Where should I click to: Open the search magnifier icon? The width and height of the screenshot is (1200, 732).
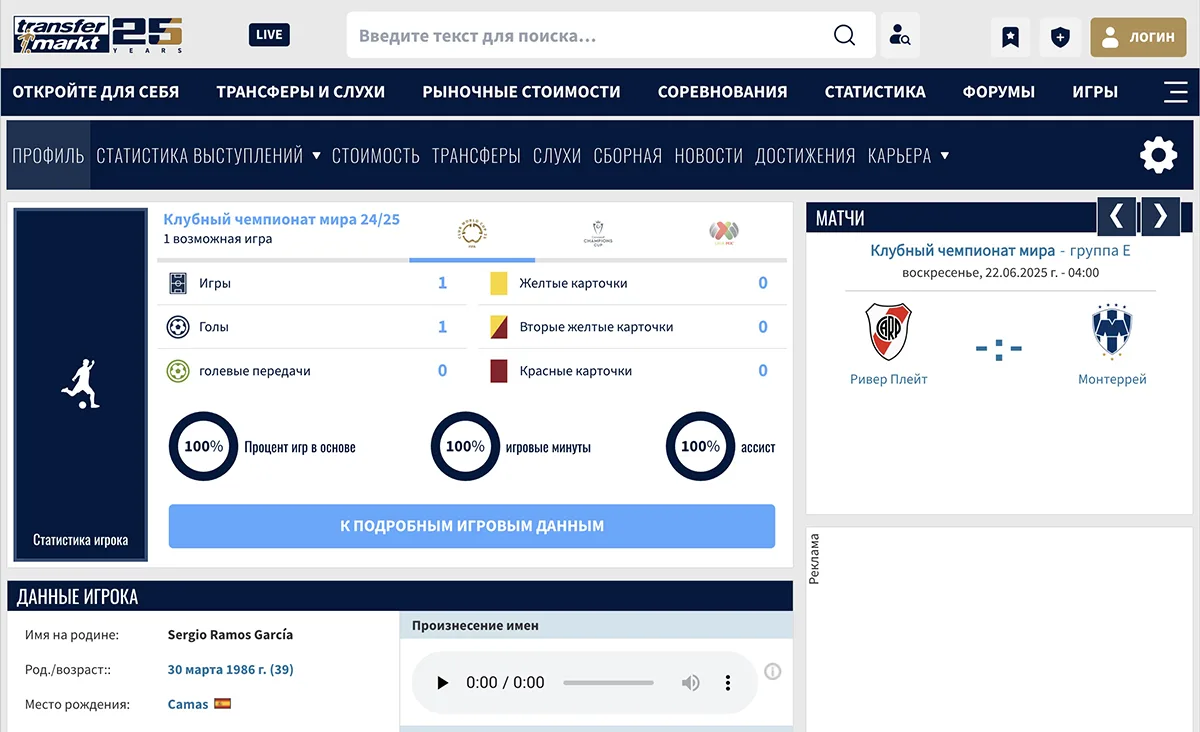click(x=844, y=35)
